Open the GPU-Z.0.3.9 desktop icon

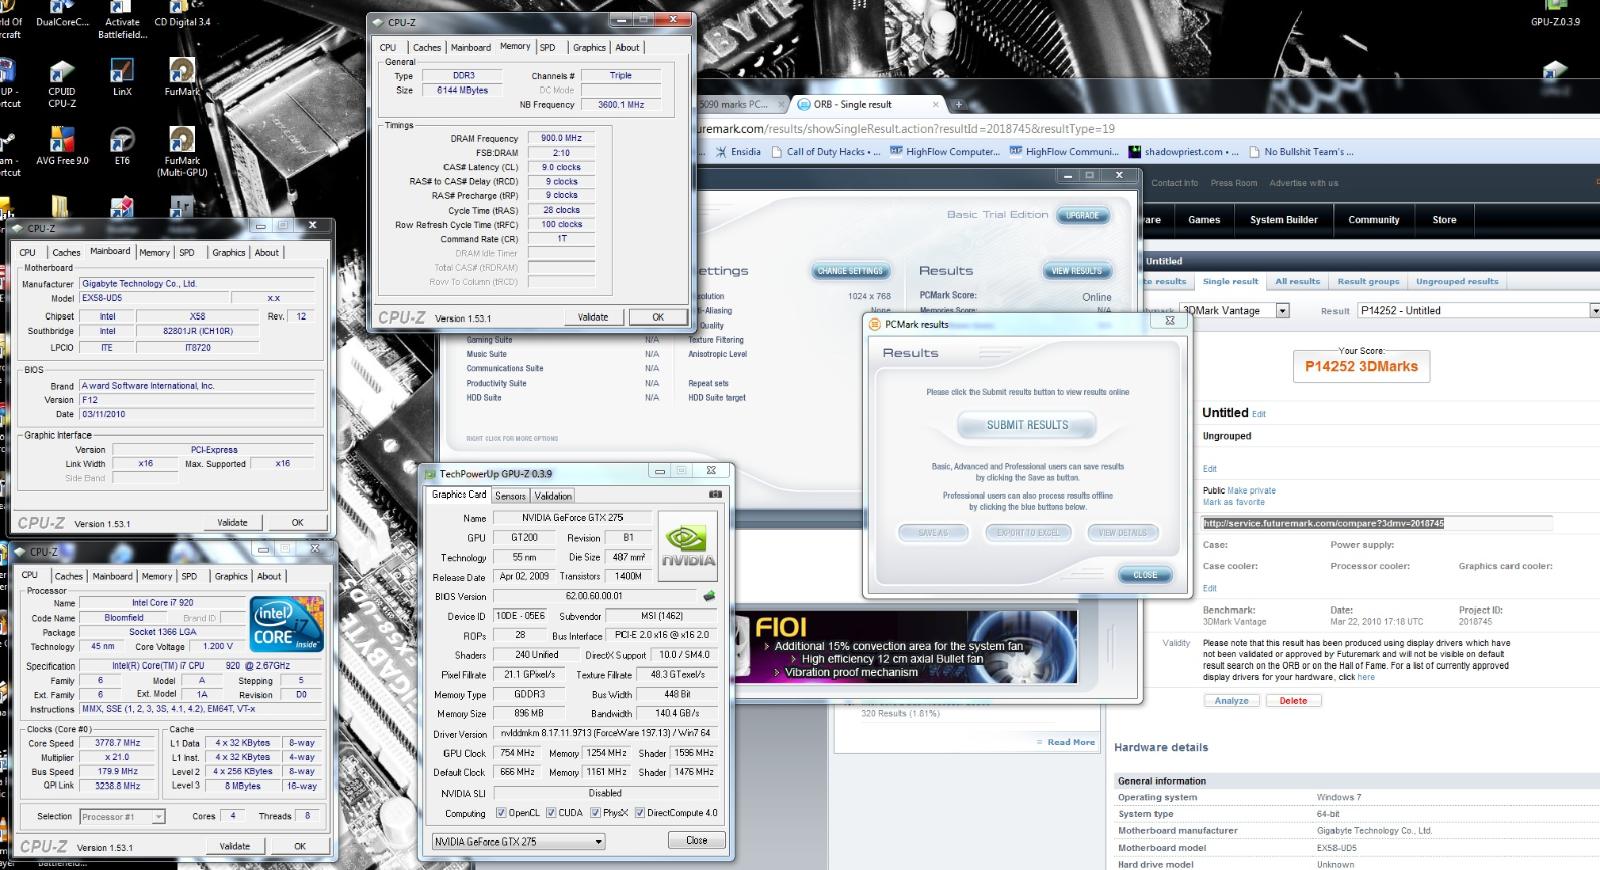pos(1555,14)
